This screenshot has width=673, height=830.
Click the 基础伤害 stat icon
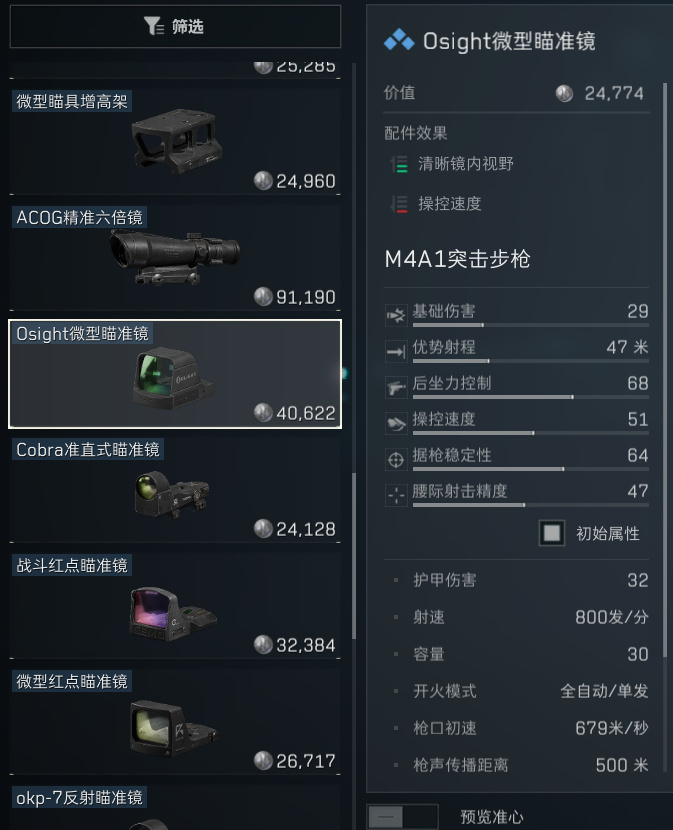[x=396, y=315]
